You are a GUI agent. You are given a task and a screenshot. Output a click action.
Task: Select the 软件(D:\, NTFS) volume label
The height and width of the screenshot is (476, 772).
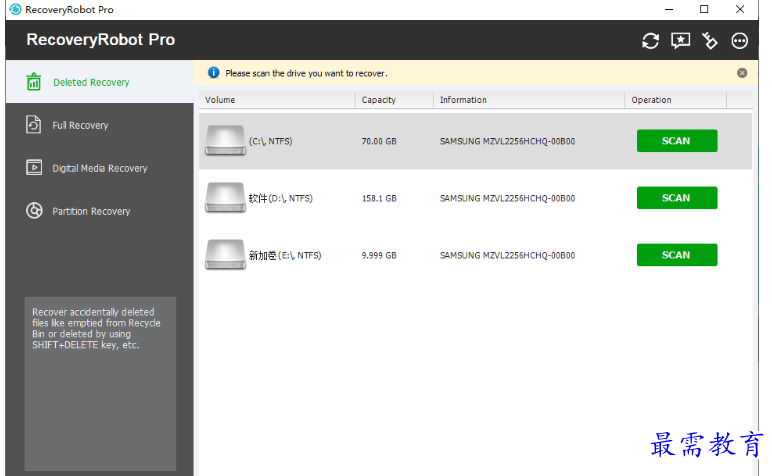coord(281,198)
